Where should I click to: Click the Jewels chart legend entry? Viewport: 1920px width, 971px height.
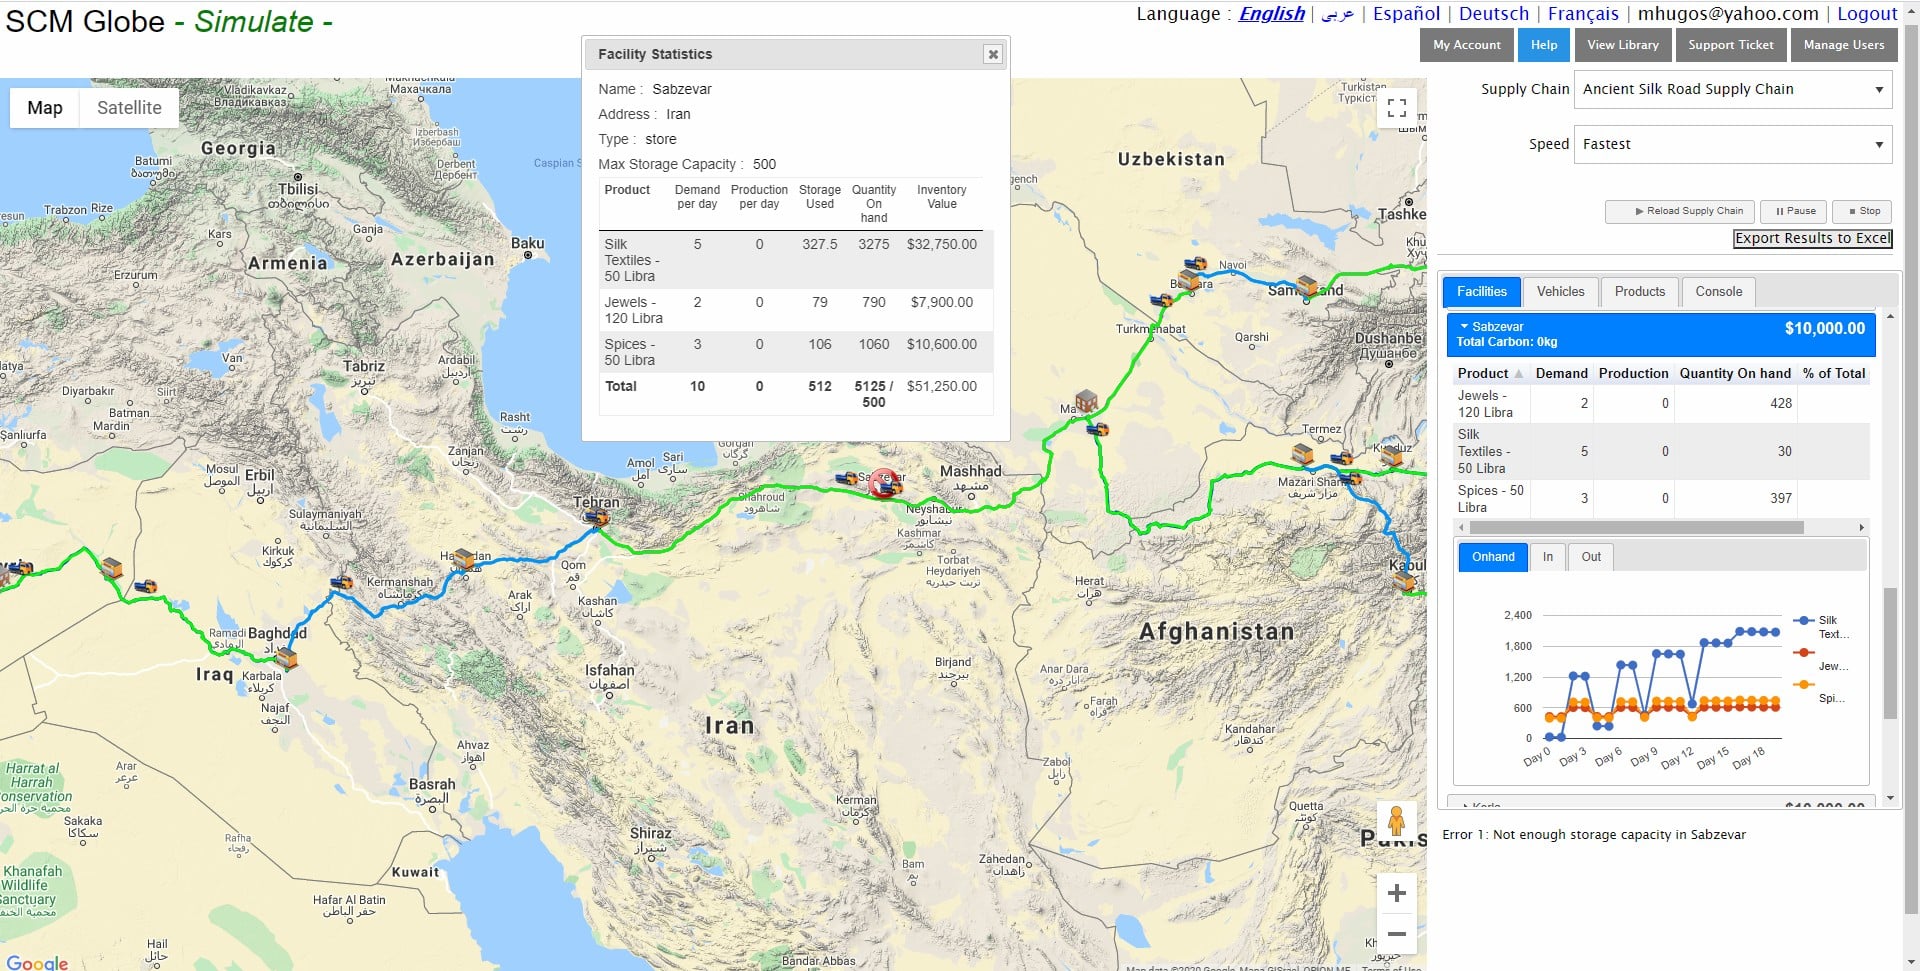[x=1821, y=660]
